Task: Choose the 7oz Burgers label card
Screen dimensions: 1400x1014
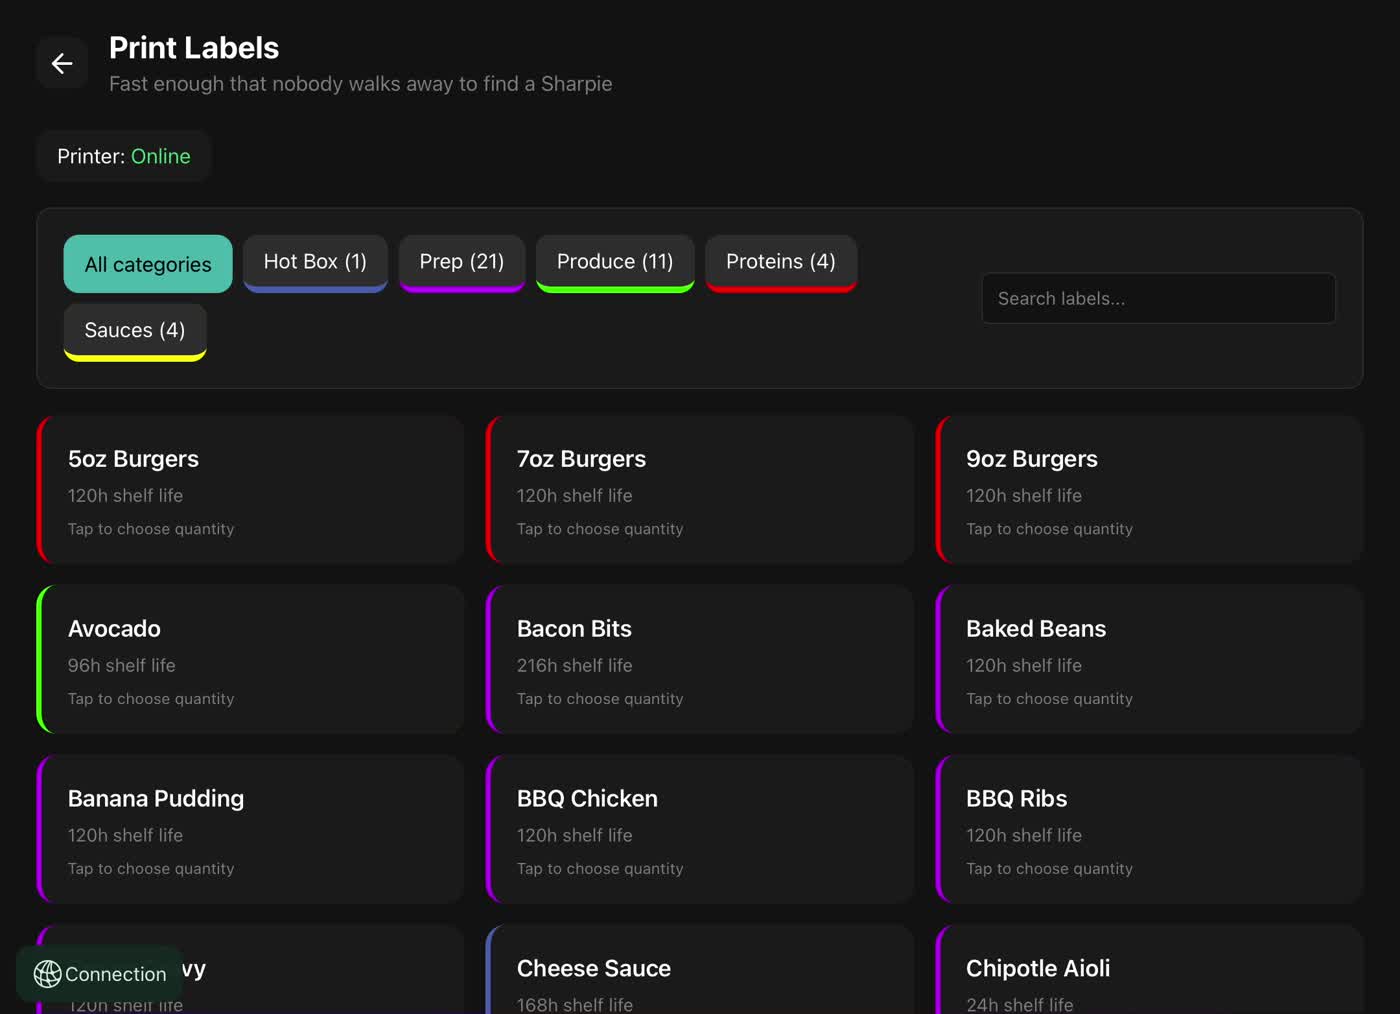Action: point(700,490)
